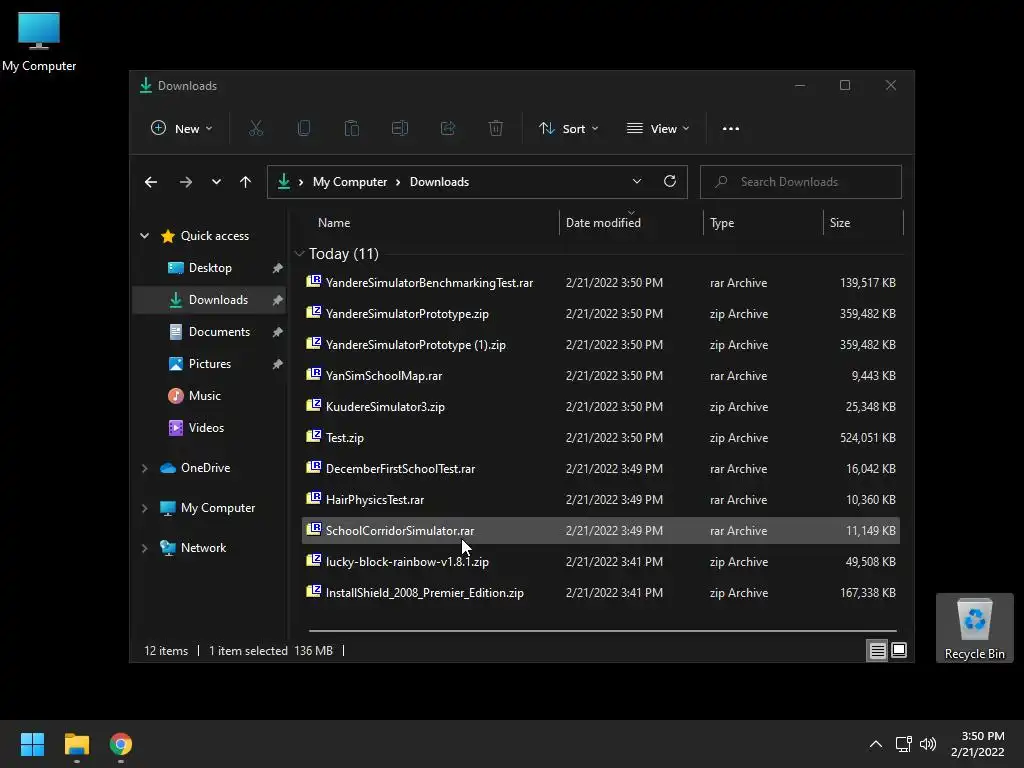Open the See more ellipsis menu
Image resolution: width=1024 pixels, height=768 pixels.
tap(731, 129)
